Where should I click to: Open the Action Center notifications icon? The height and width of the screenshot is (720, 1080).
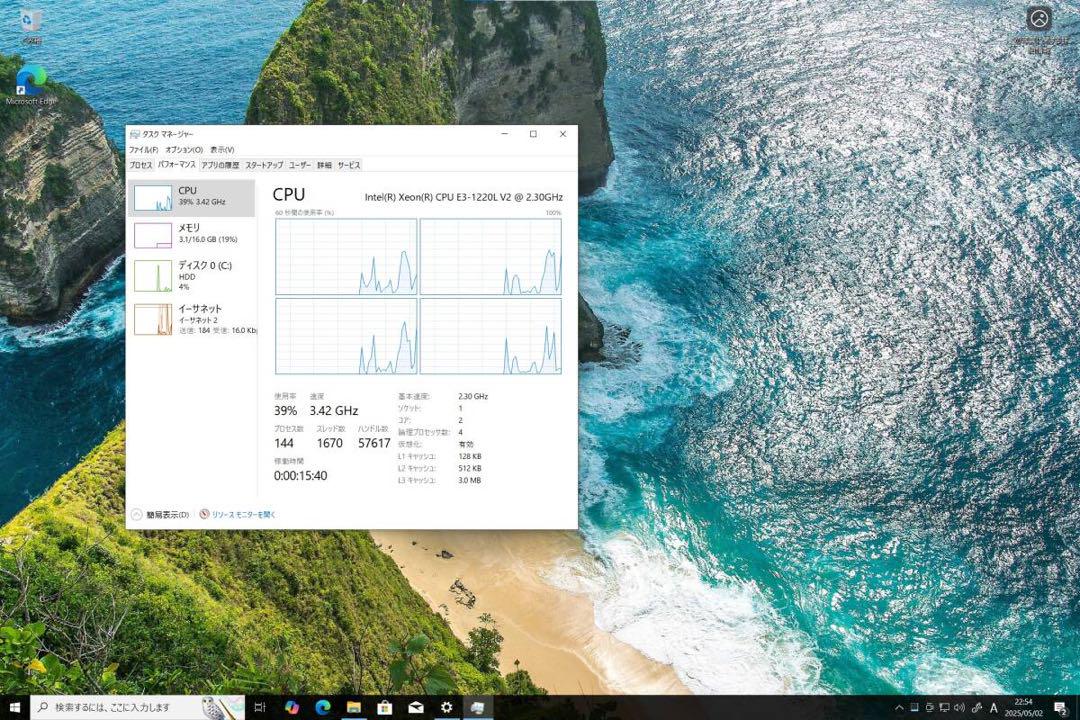[1061, 708]
